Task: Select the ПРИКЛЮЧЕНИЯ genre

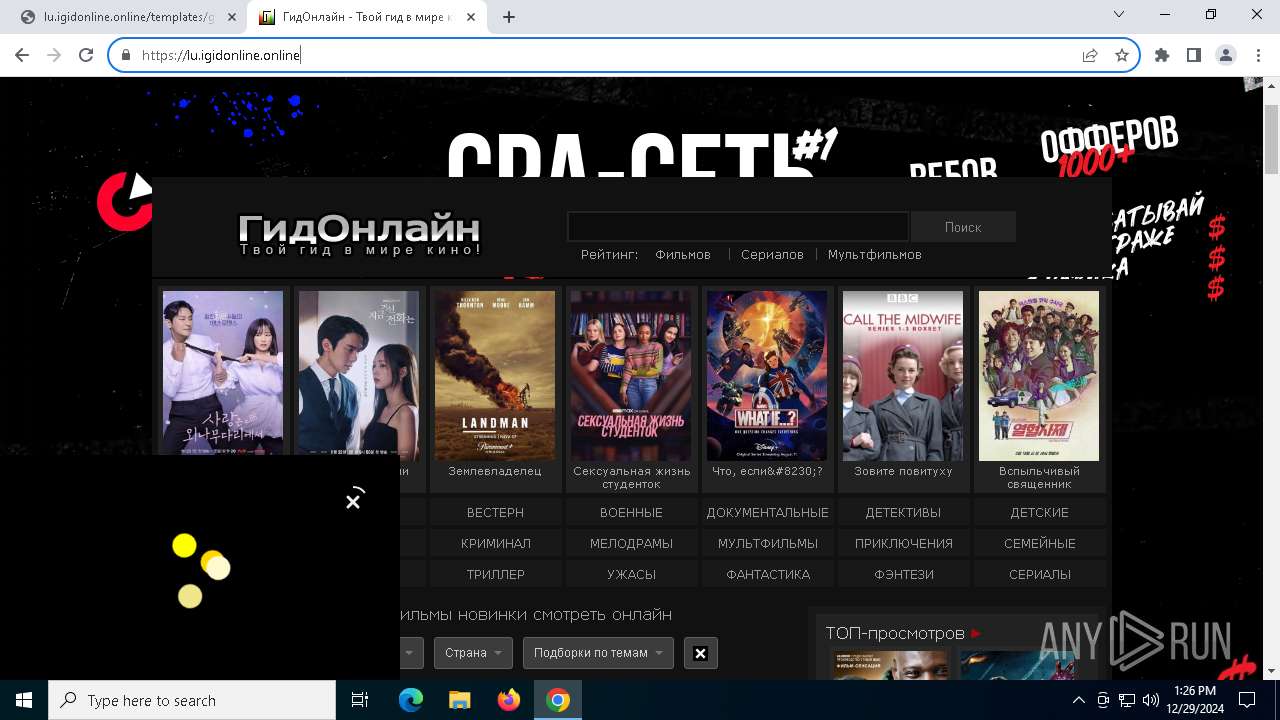Action: (x=903, y=543)
